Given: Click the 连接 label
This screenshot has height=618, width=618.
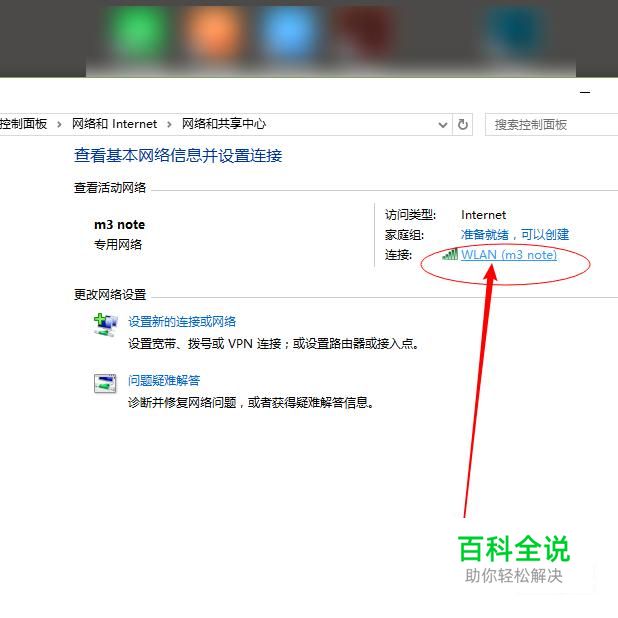Looking at the screenshot, I should coord(398,255).
